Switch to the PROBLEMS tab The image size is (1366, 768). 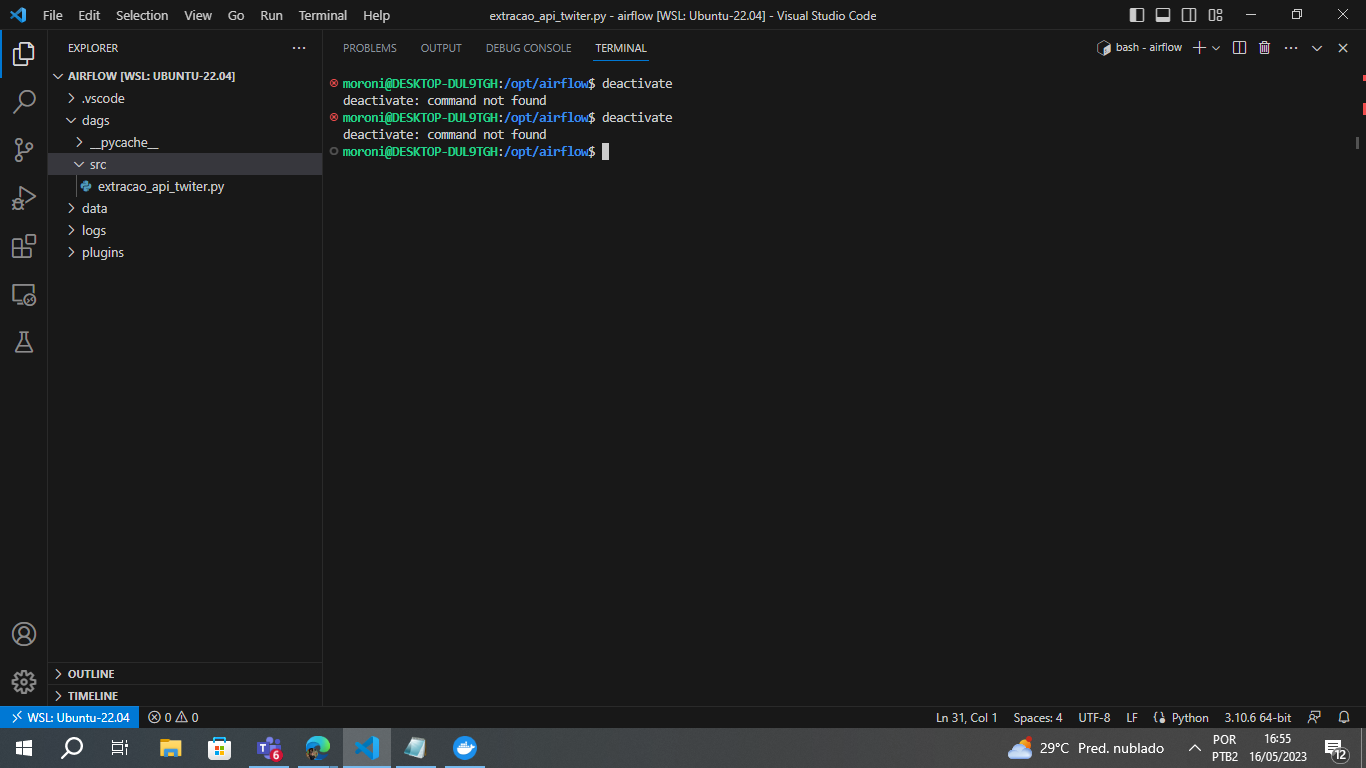click(370, 48)
